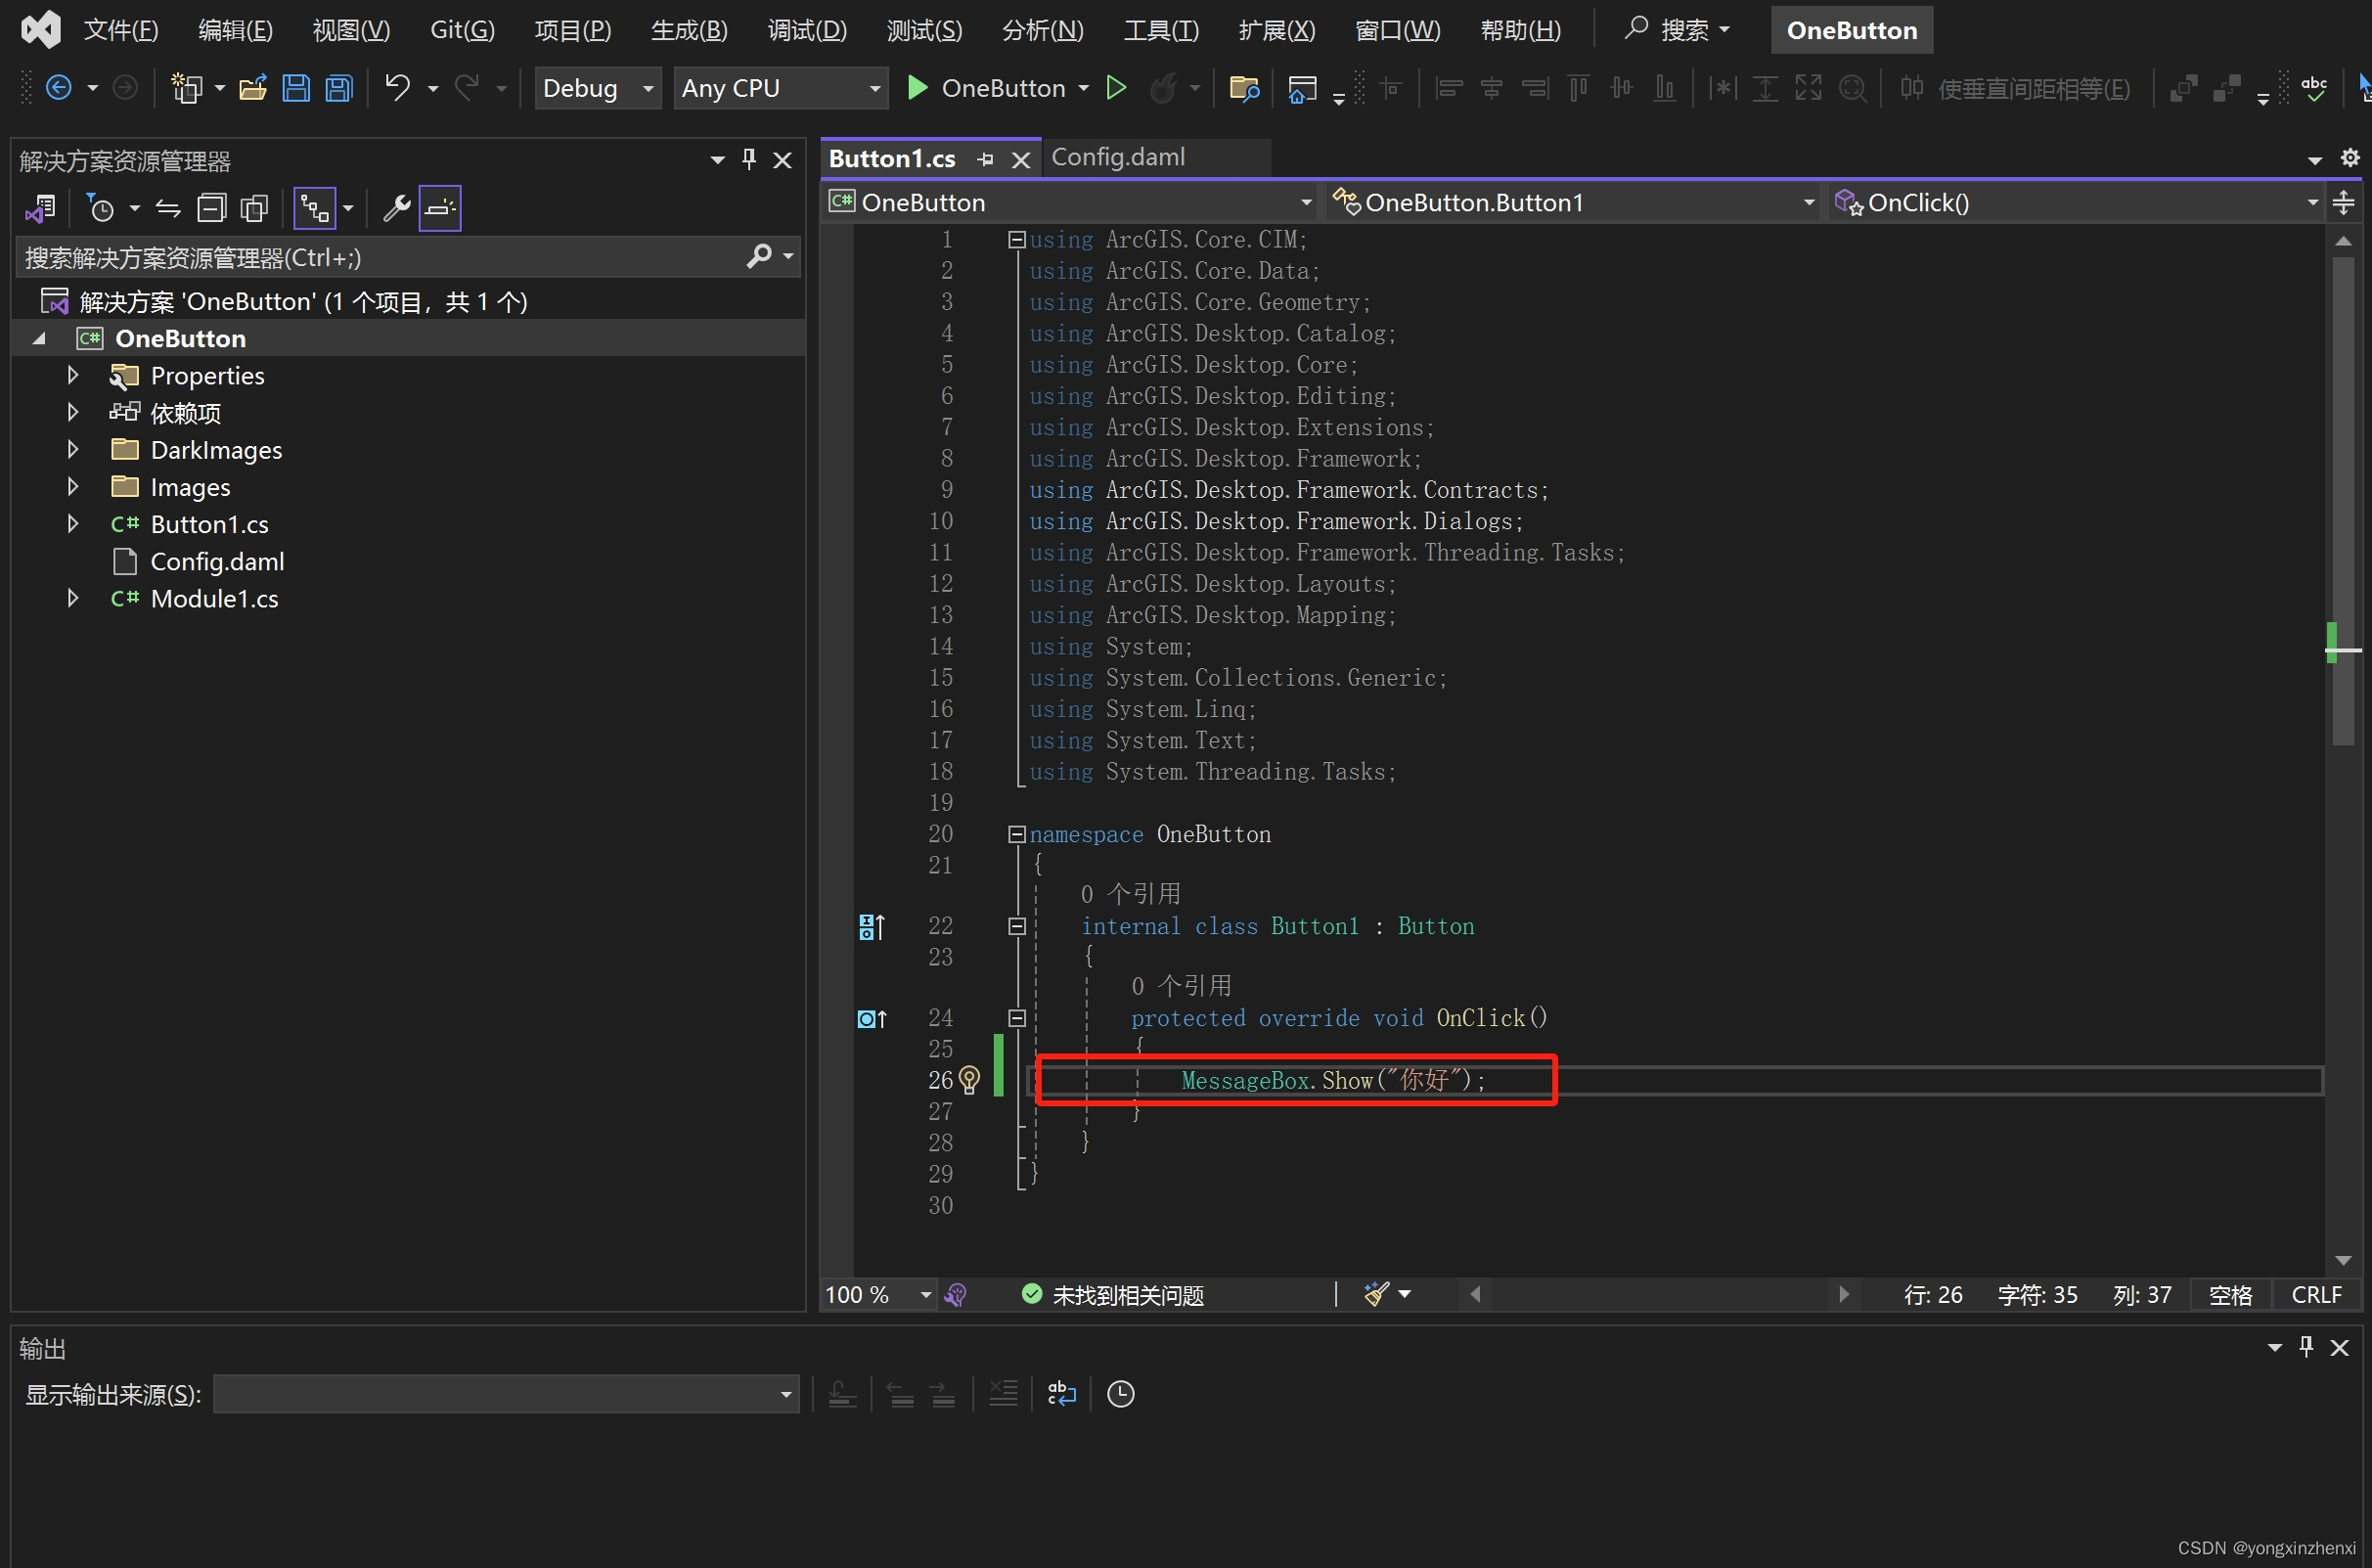Open the OneButton project scope dropdown
The height and width of the screenshot is (1568, 2372).
(x=1070, y=203)
